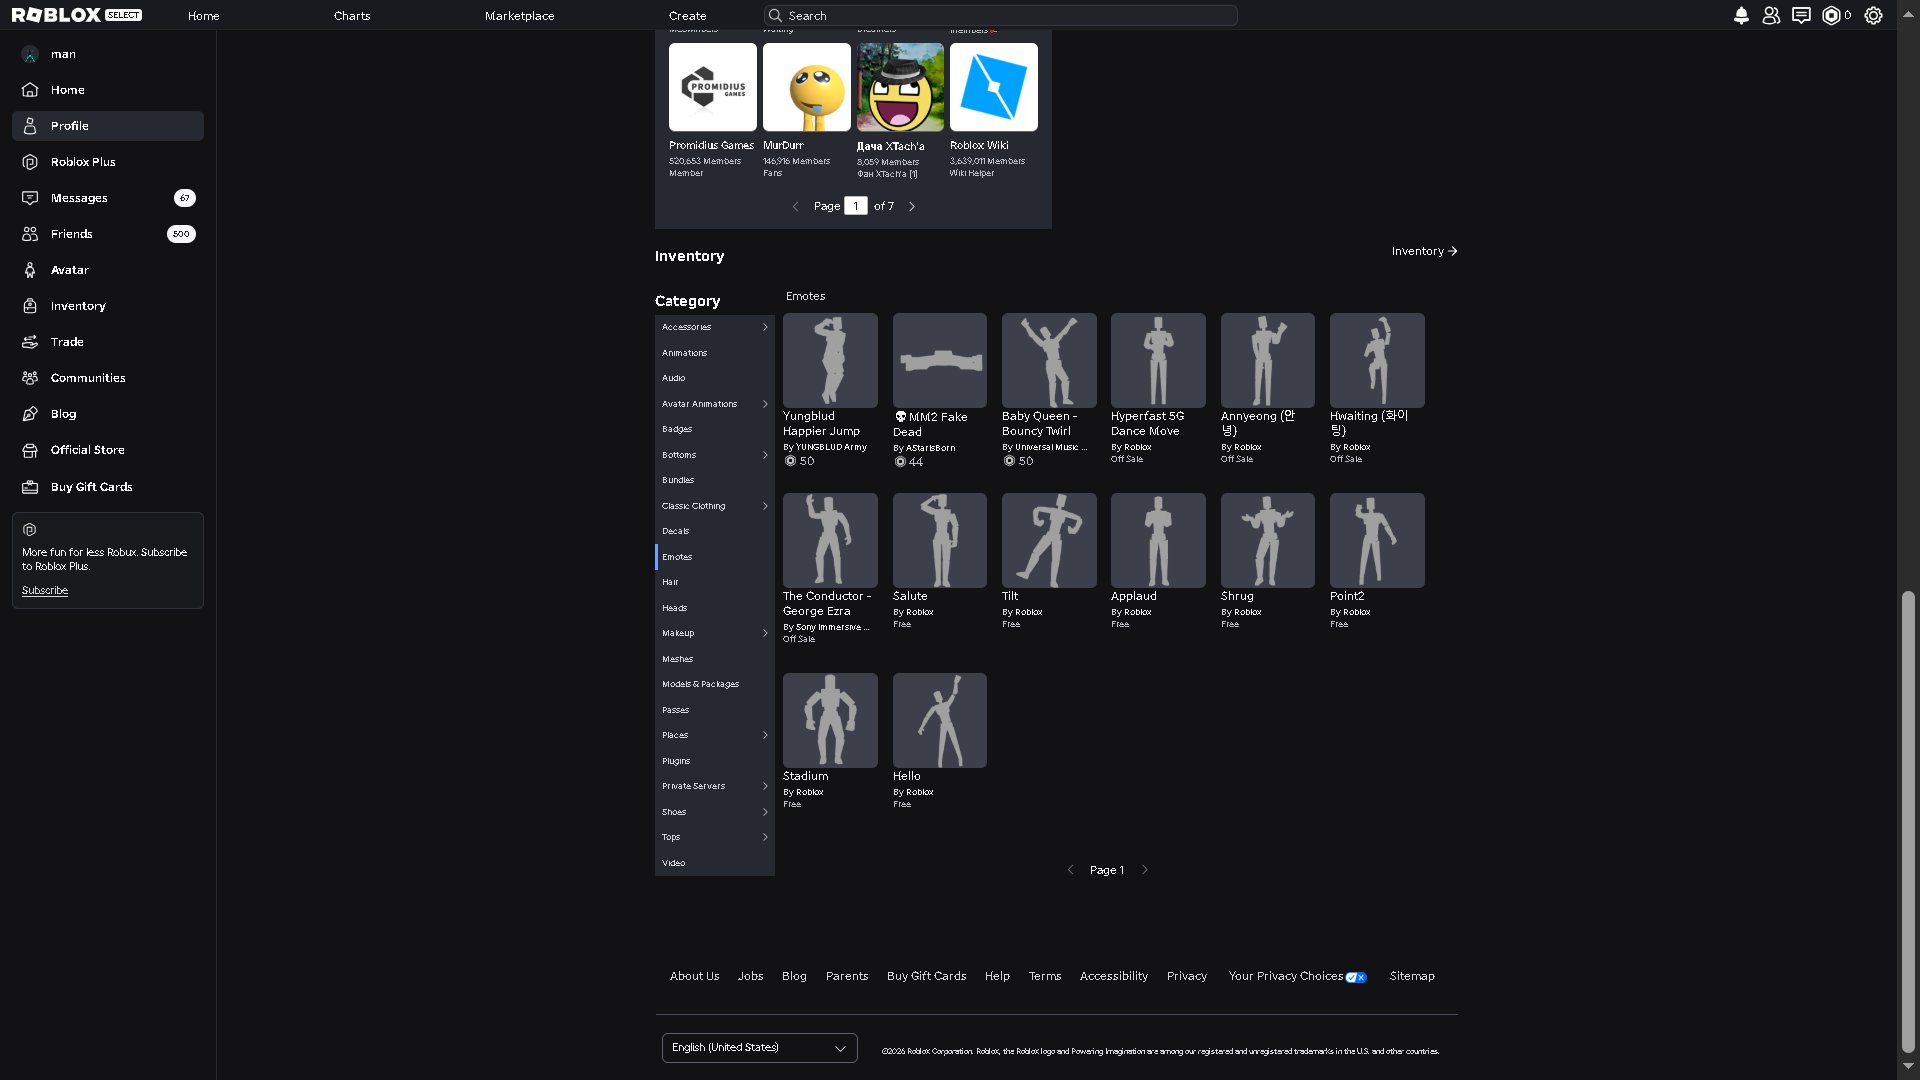This screenshot has width=1920, height=1080.
Task: Open the notifications bell icon
Action: (1741, 15)
